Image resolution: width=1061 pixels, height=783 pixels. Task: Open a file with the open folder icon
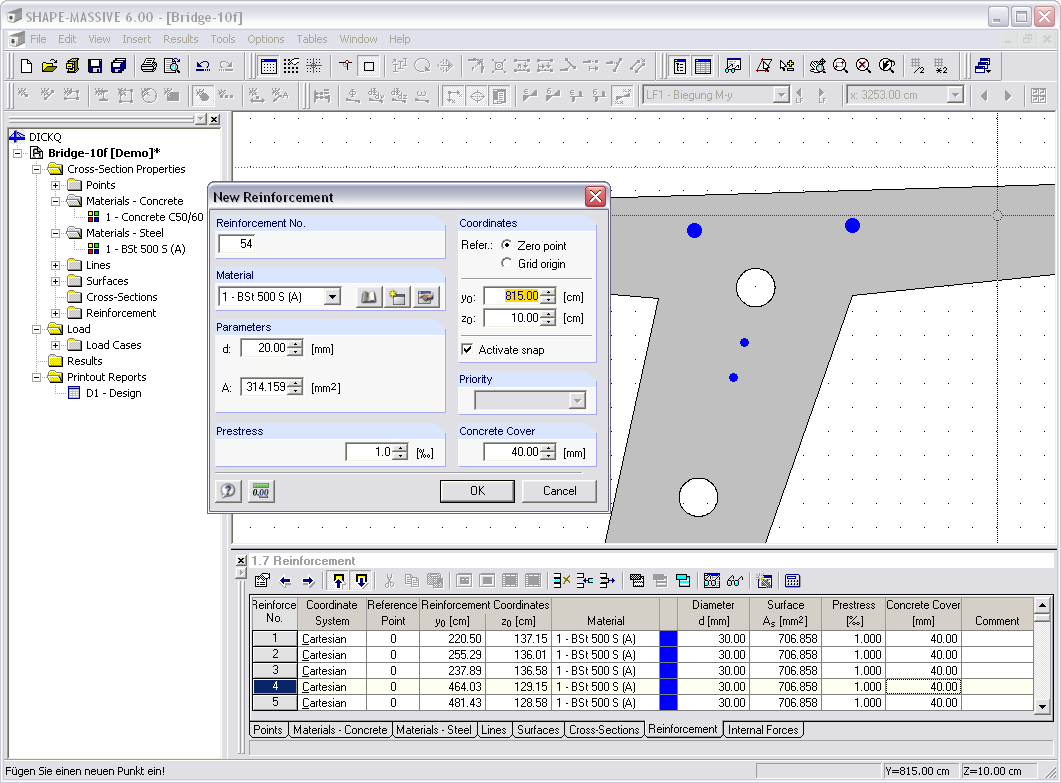[x=49, y=66]
